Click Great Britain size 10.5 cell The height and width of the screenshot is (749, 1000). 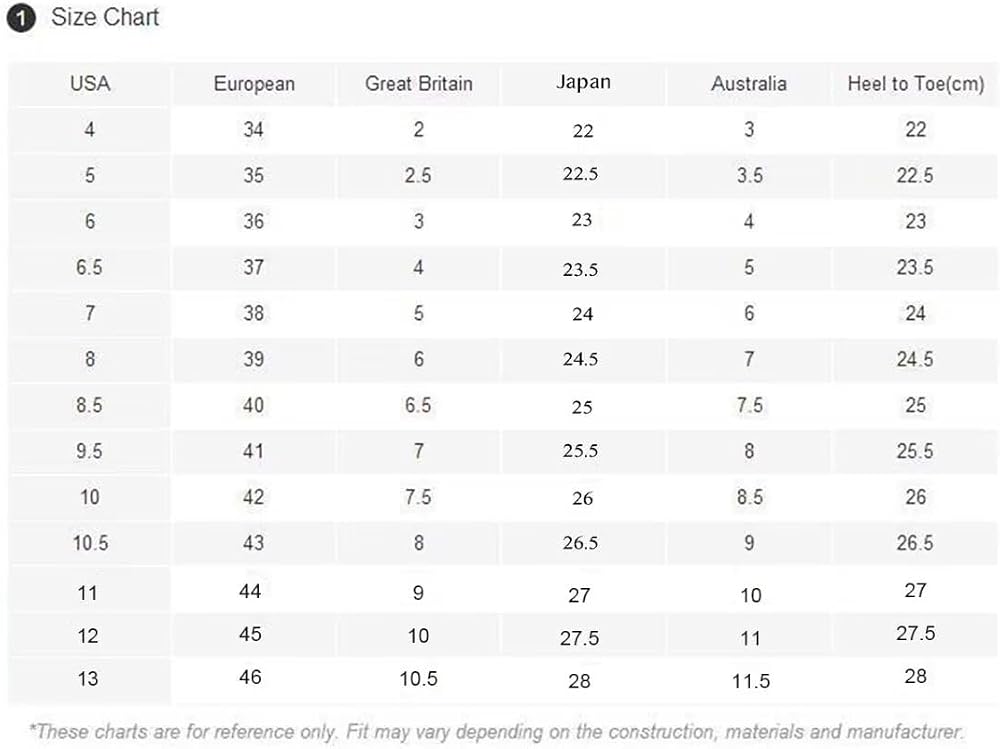point(418,678)
